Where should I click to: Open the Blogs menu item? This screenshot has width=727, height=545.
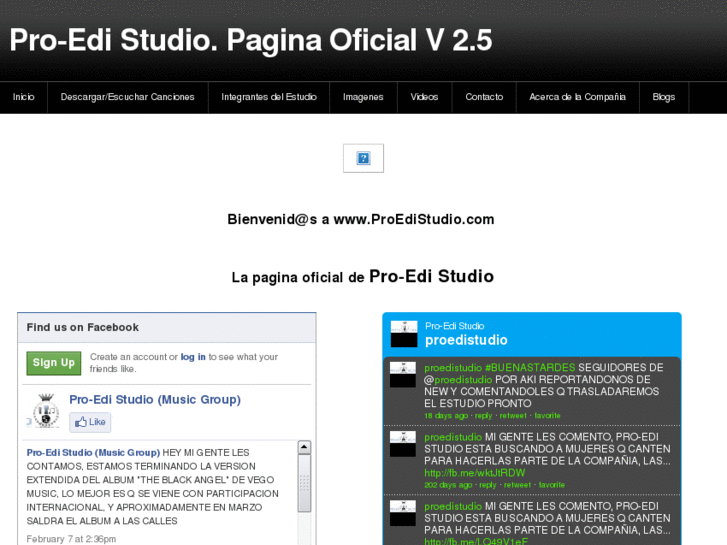coord(664,97)
